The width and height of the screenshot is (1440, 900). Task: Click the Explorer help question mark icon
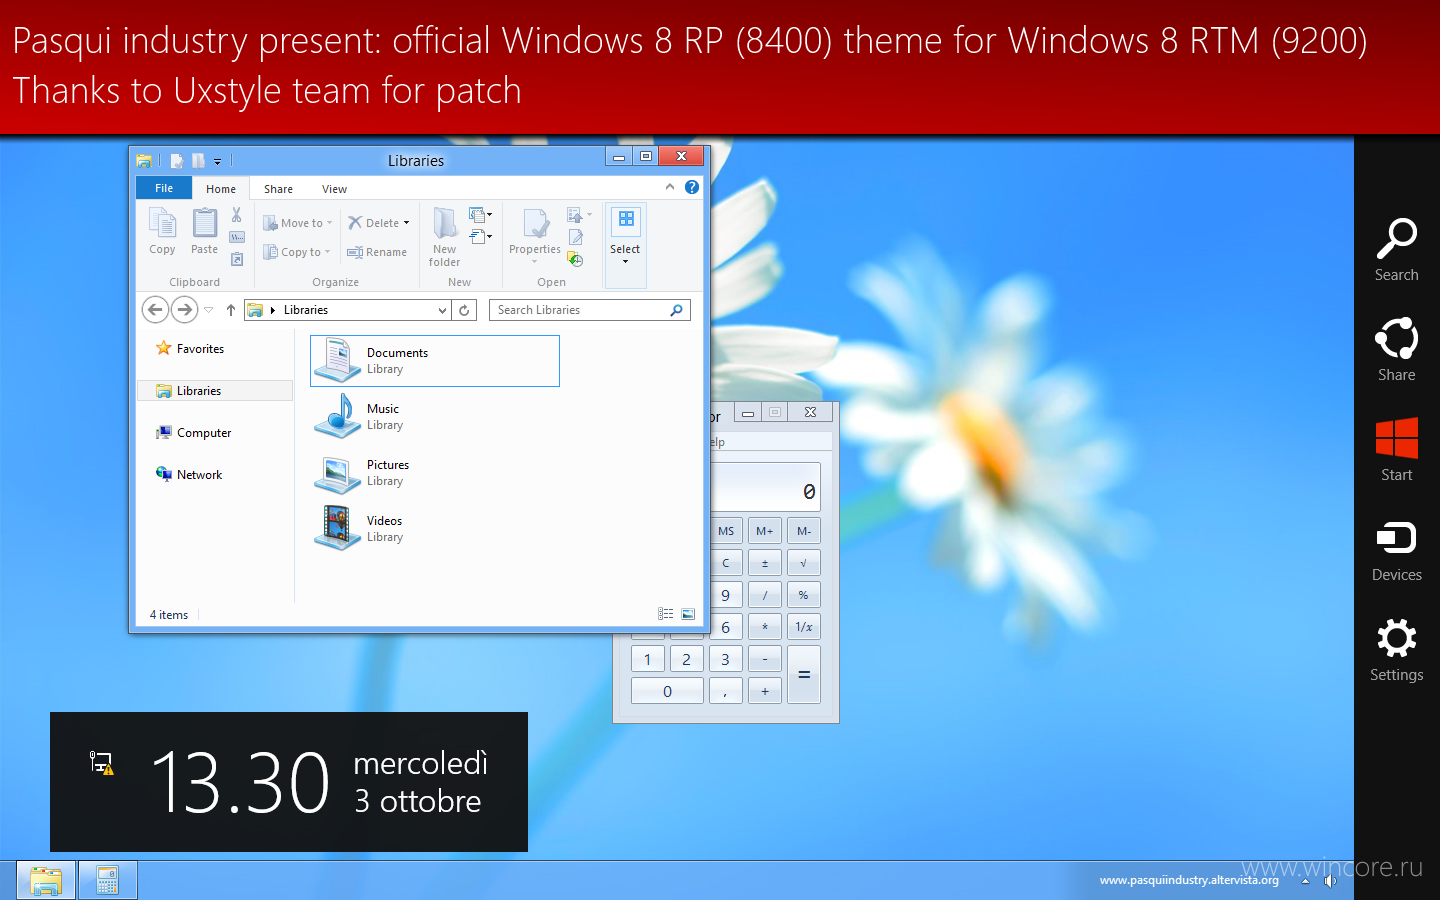coord(692,187)
